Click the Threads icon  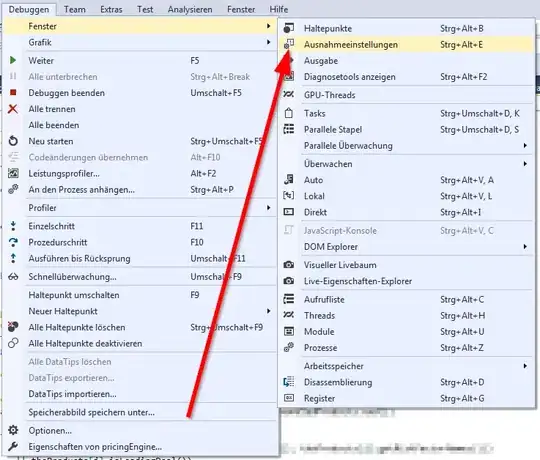click(x=289, y=315)
